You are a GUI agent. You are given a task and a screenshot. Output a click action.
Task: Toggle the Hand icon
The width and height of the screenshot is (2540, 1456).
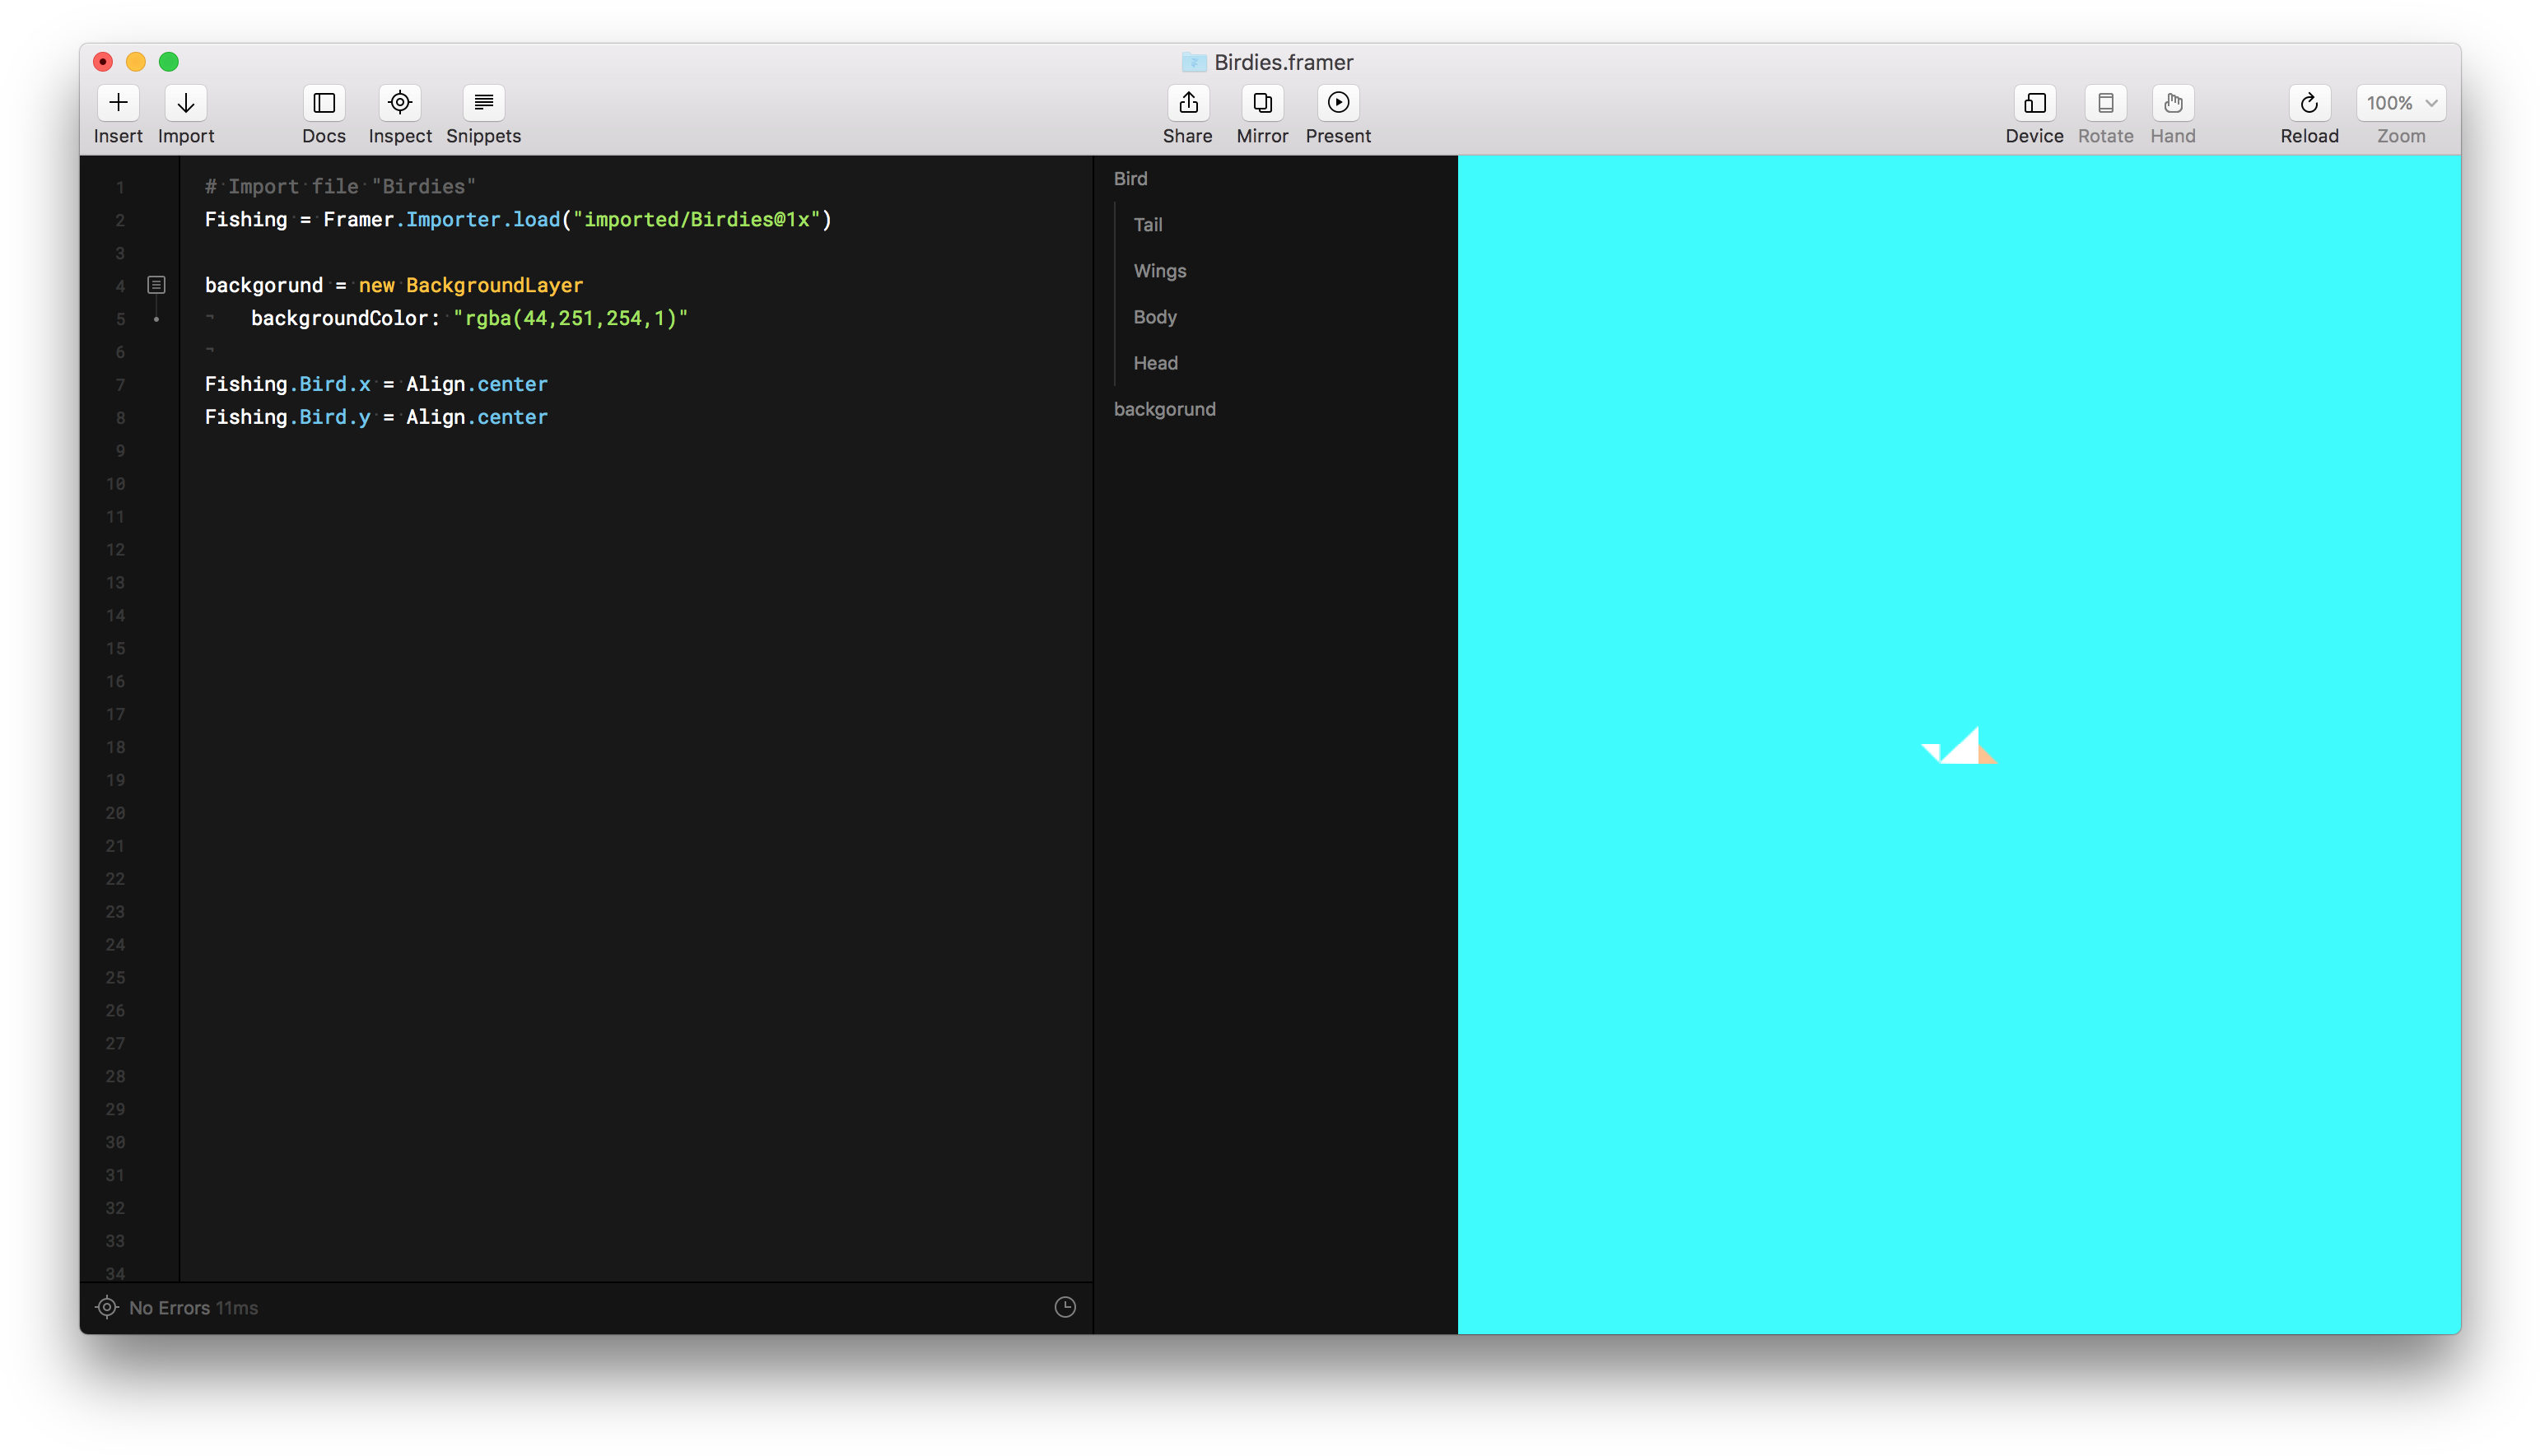coord(2173,103)
